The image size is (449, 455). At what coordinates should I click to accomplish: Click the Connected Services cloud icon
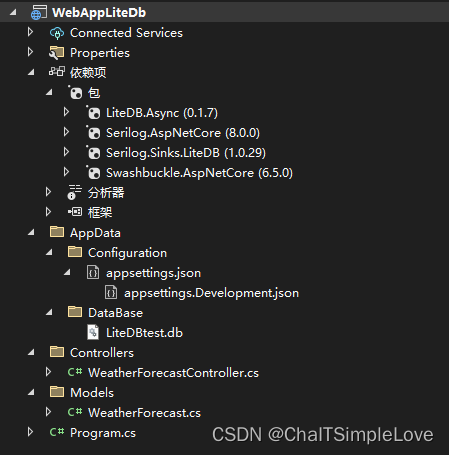[57, 33]
